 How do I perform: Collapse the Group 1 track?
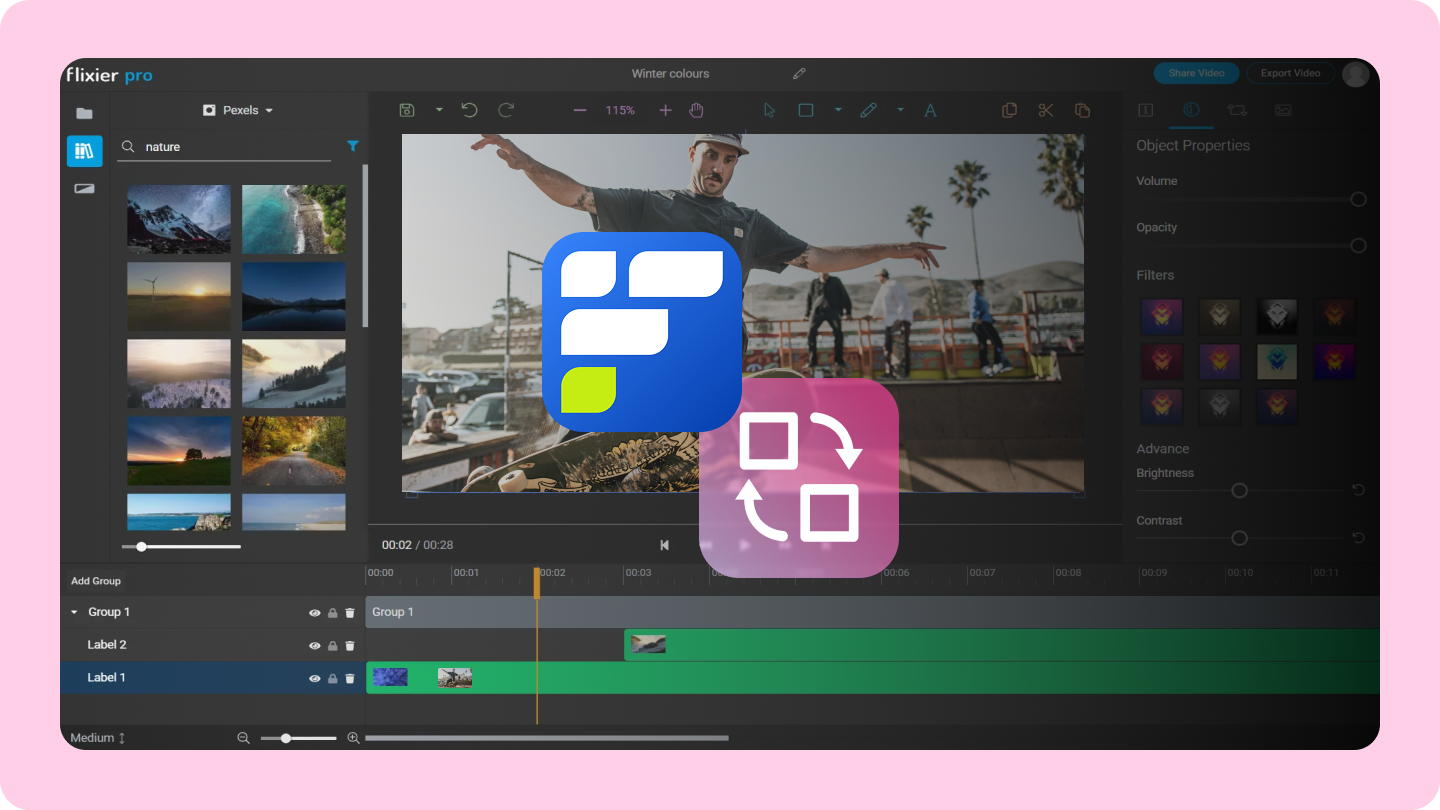pyautogui.click(x=73, y=612)
